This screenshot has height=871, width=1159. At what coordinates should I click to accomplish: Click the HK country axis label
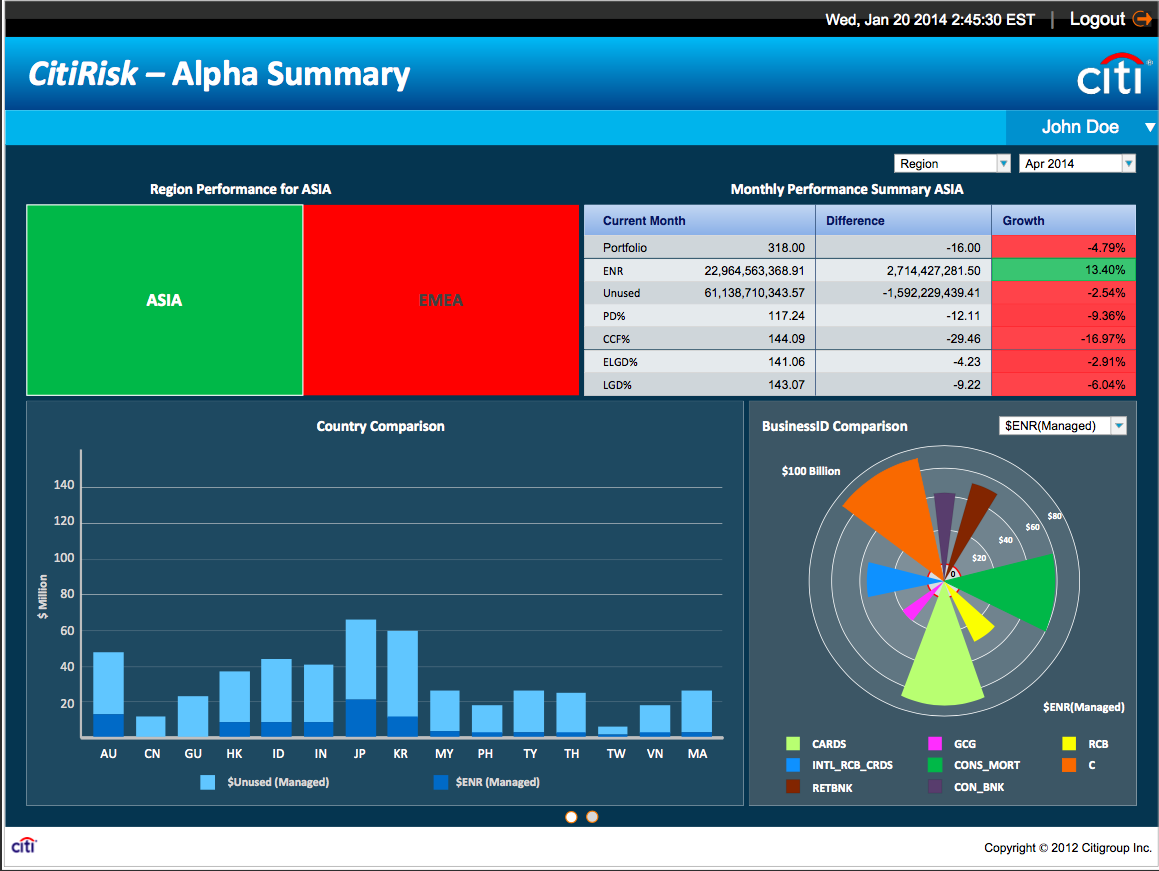click(234, 753)
